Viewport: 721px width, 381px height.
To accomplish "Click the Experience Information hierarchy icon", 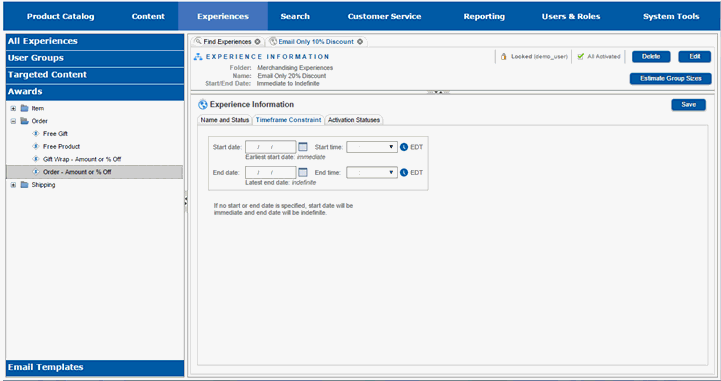I will coord(198,57).
